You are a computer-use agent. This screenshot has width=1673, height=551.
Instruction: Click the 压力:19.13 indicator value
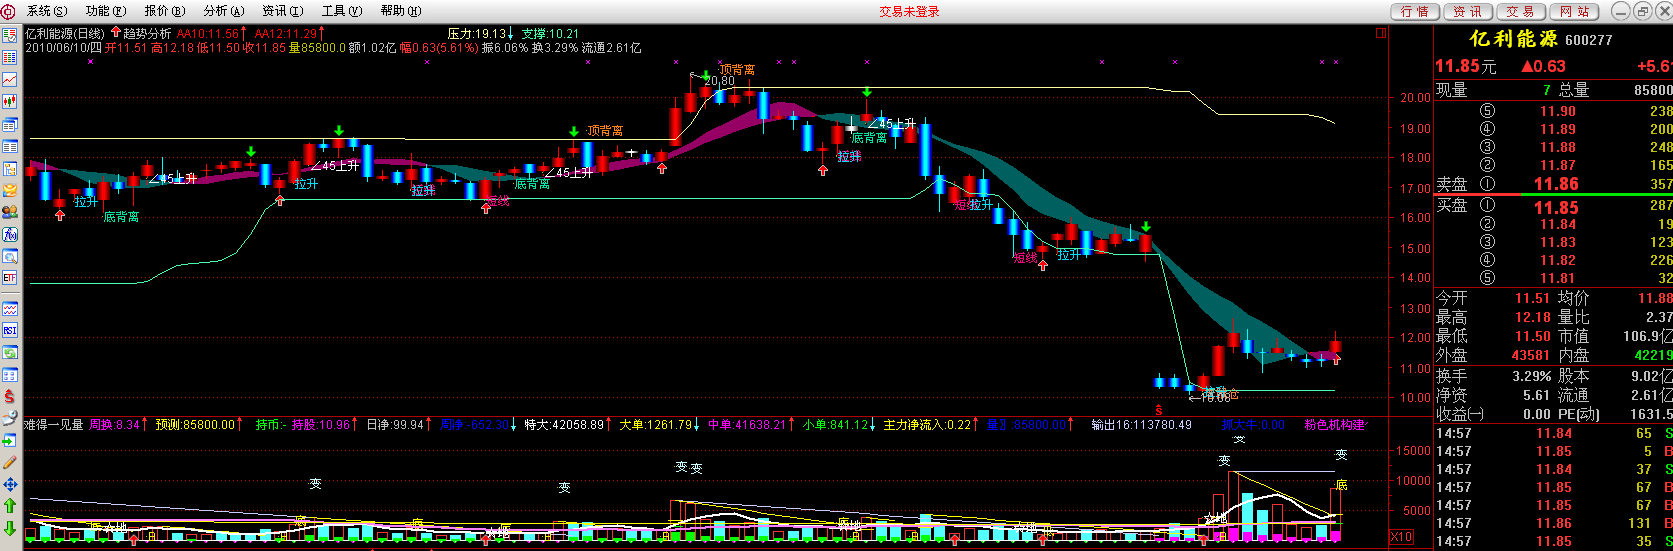coord(477,34)
